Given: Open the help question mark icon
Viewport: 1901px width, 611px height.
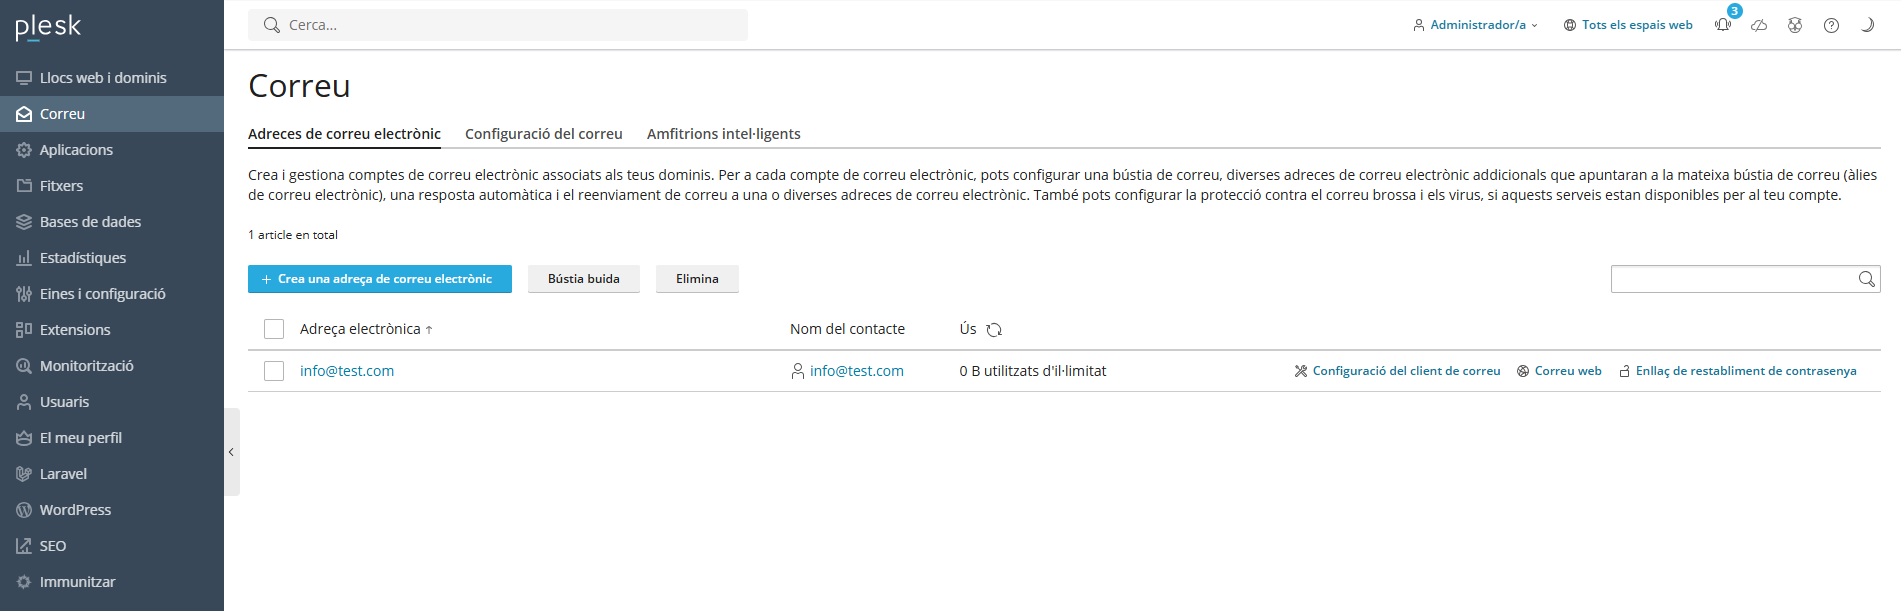Looking at the screenshot, I should click(x=1831, y=25).
